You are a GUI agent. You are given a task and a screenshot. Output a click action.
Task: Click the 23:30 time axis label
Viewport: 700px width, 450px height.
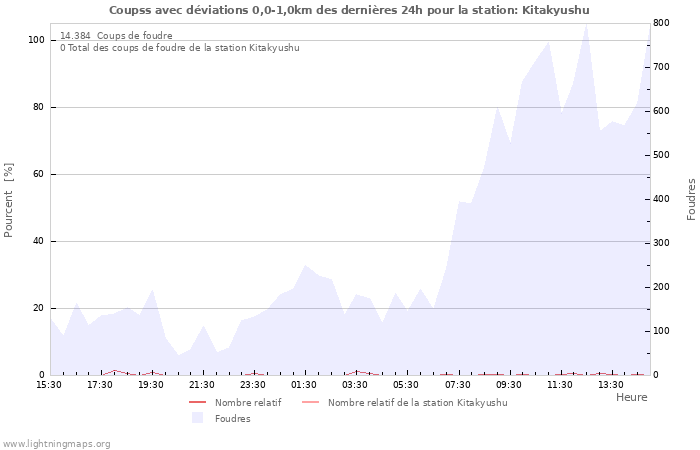tap(253, 385)
